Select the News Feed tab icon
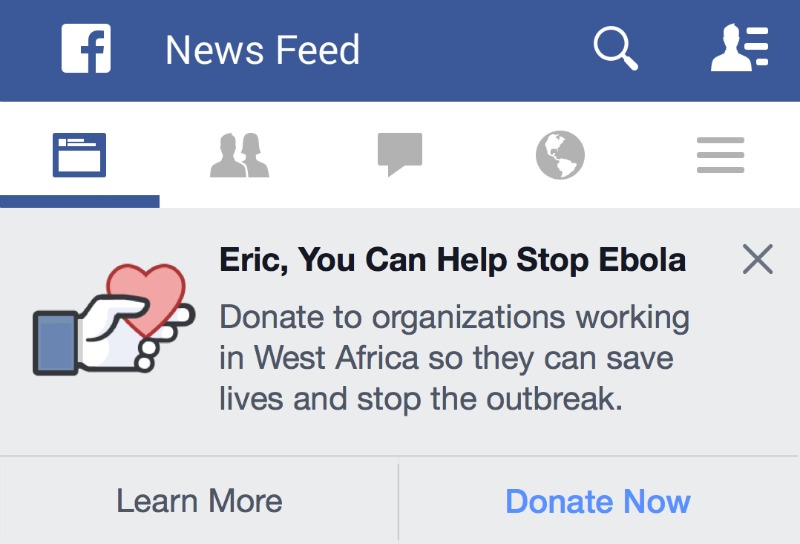The image size is (800, 544). coord(79,155)
